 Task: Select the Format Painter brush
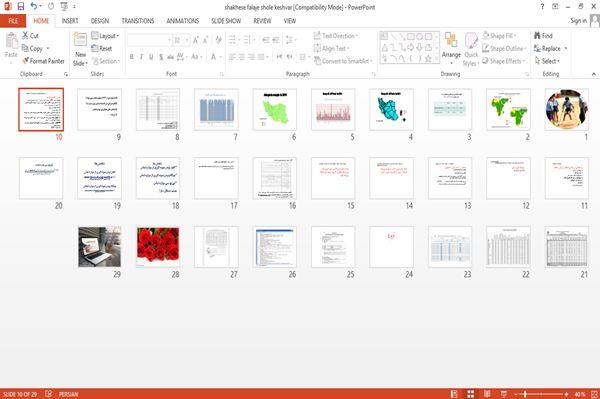[25, 61]
